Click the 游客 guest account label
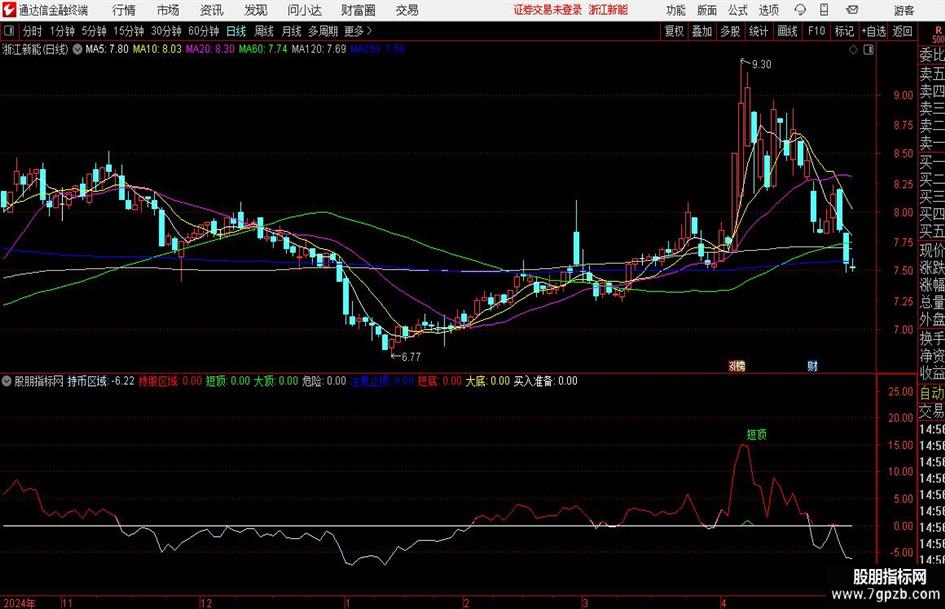Image resolution: width=945 pixels, height=609 pixels. [904, 10]
